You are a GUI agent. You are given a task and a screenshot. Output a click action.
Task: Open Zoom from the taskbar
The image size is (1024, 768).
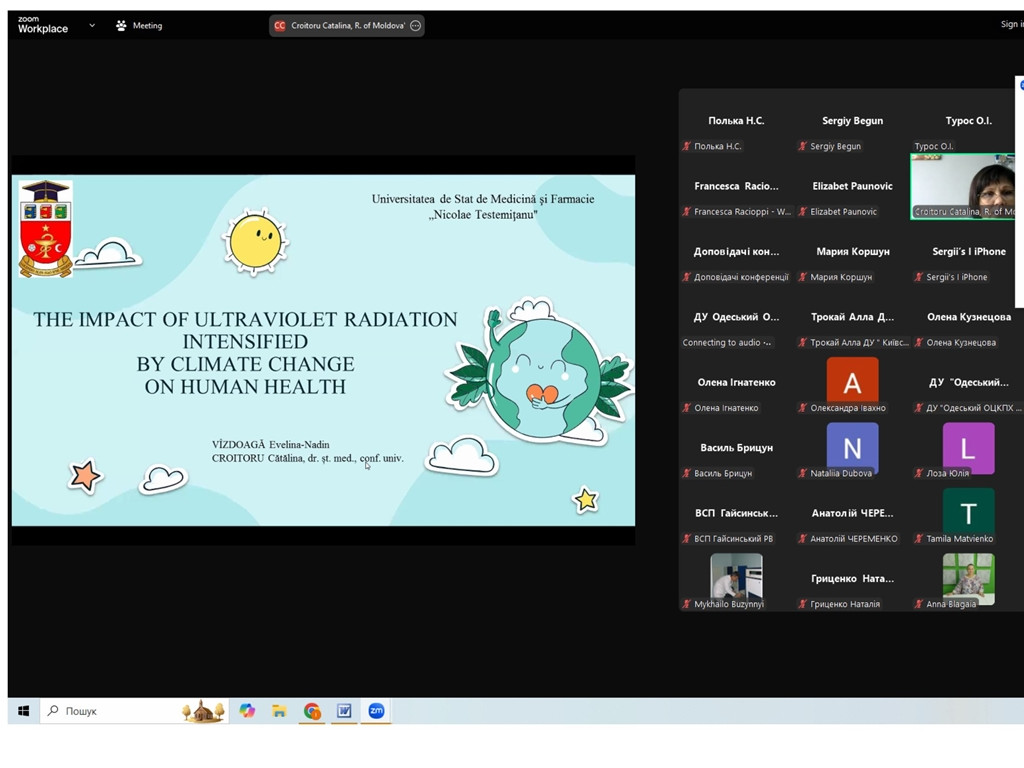(376, 711)
